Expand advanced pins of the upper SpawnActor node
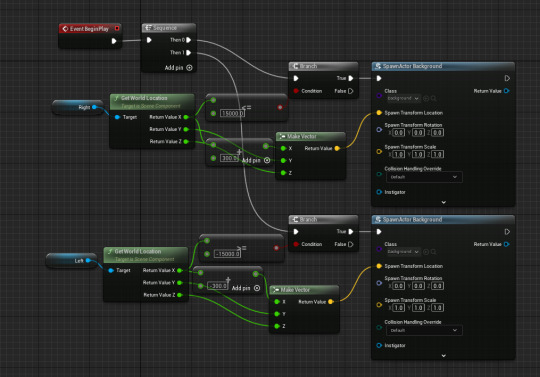Viewport: 540px width, 377px height. click(x=444, y=202)
